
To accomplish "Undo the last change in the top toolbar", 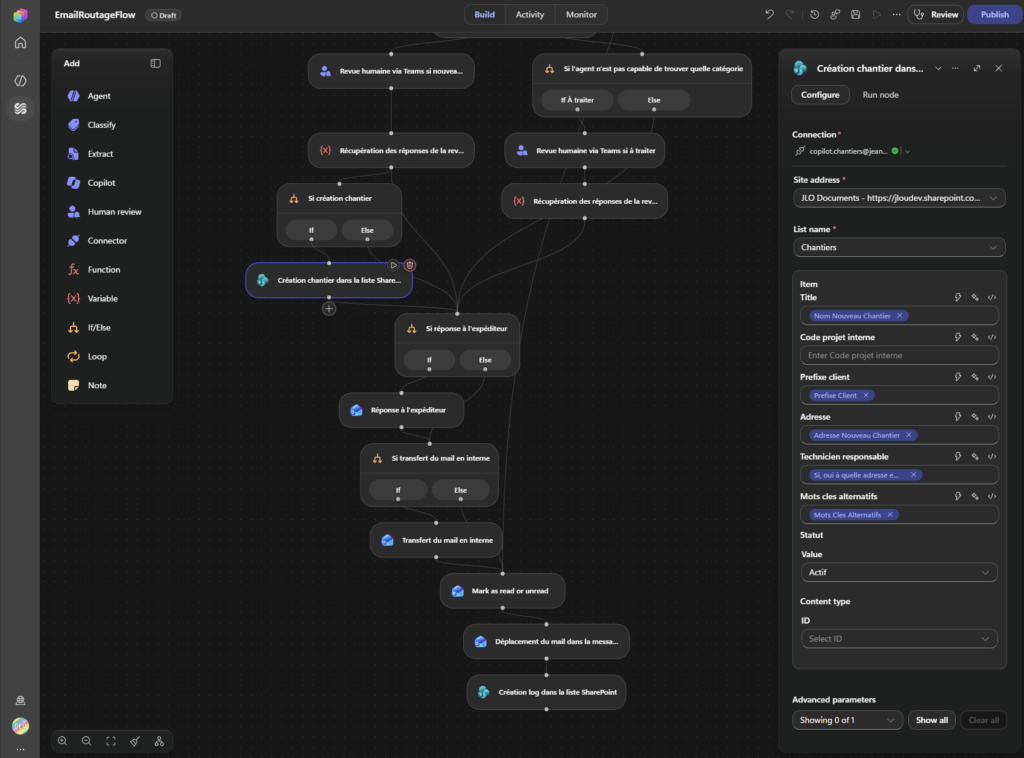I will (x=769, y=14).
